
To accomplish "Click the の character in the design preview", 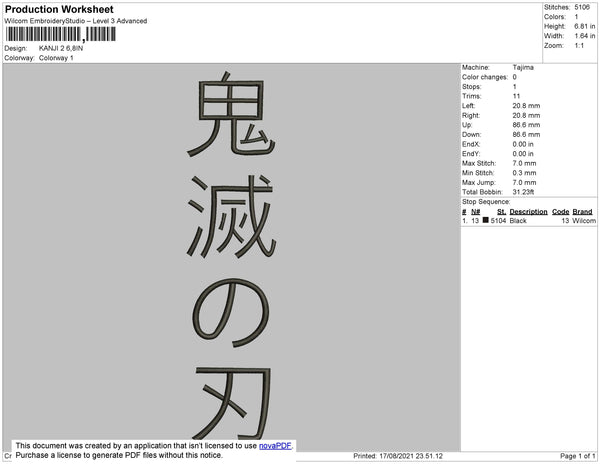I will coord(231,313).
